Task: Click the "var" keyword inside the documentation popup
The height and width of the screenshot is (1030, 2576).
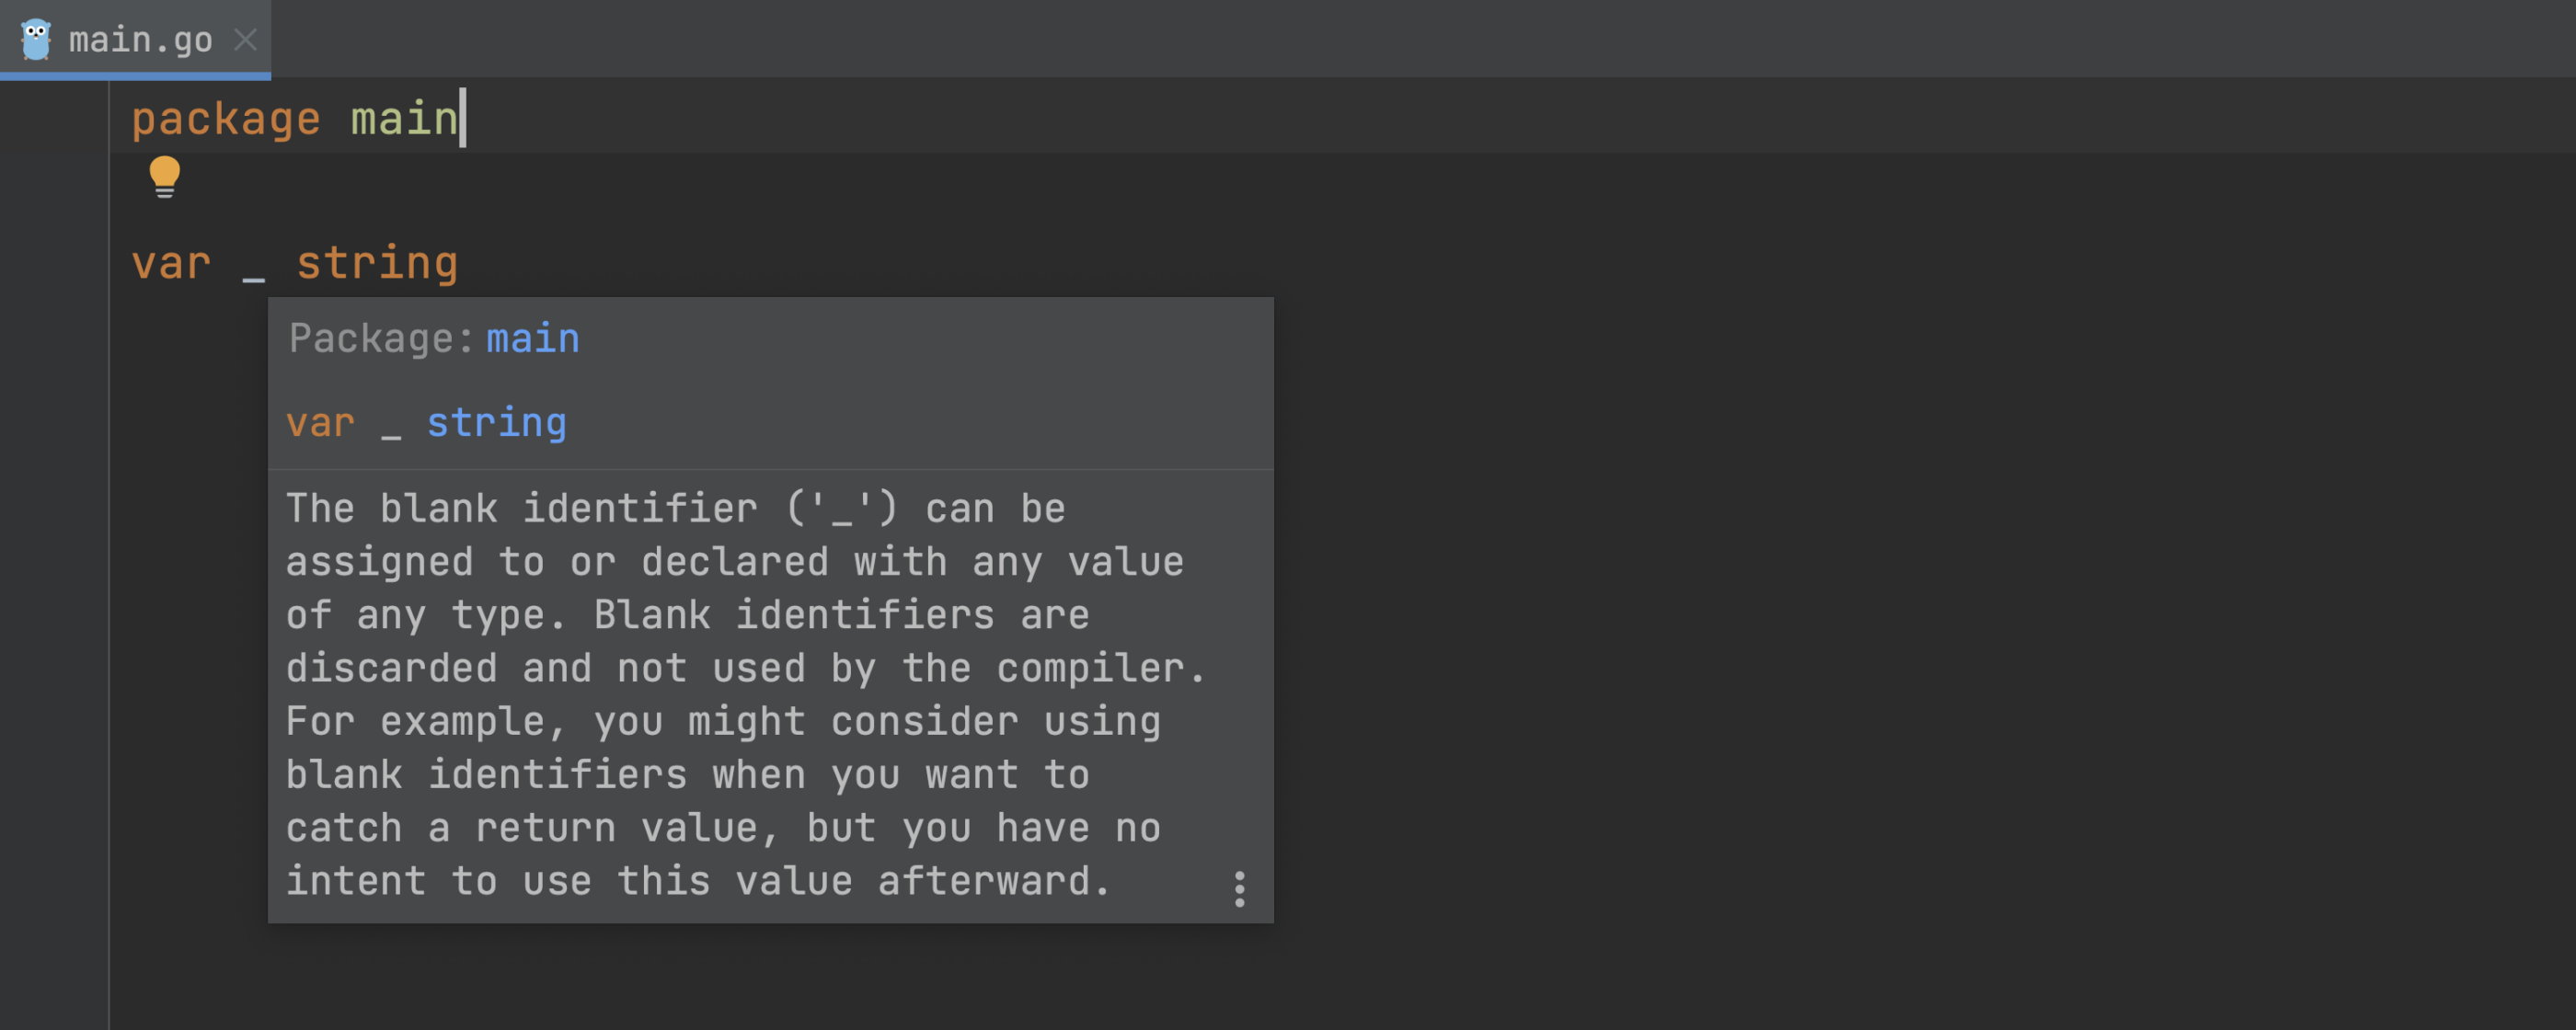Action: pos(320,424)
